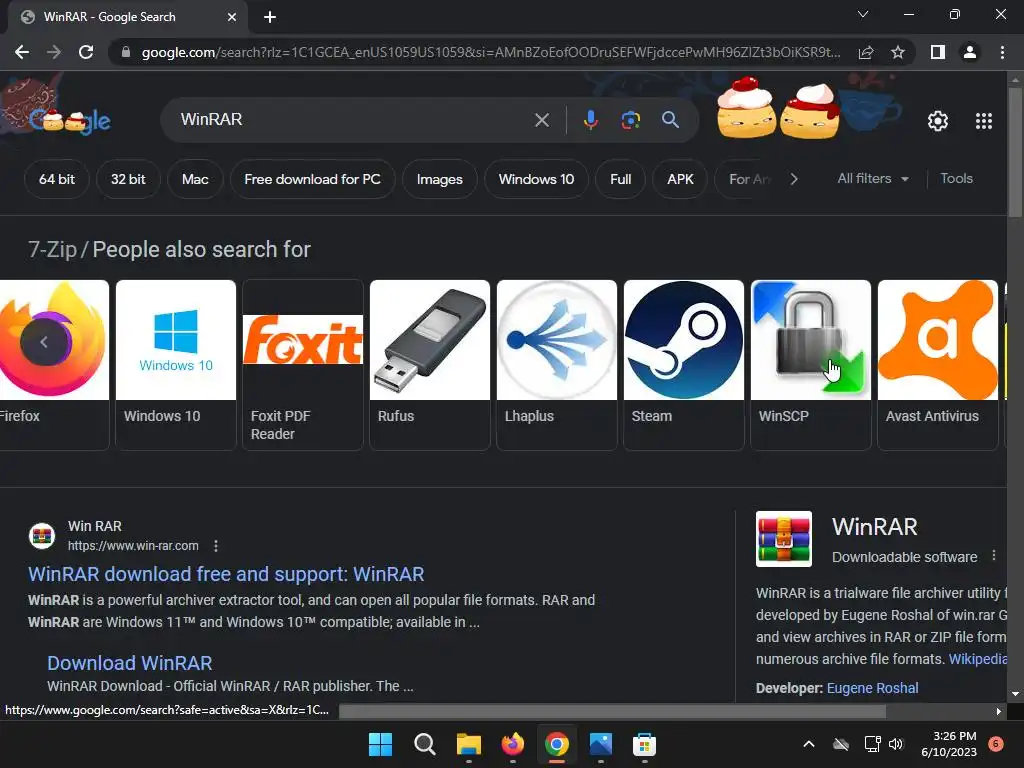The image size is (1024, 768).
Task: Bookmark this page with the star icon
Action: point(898,52)
